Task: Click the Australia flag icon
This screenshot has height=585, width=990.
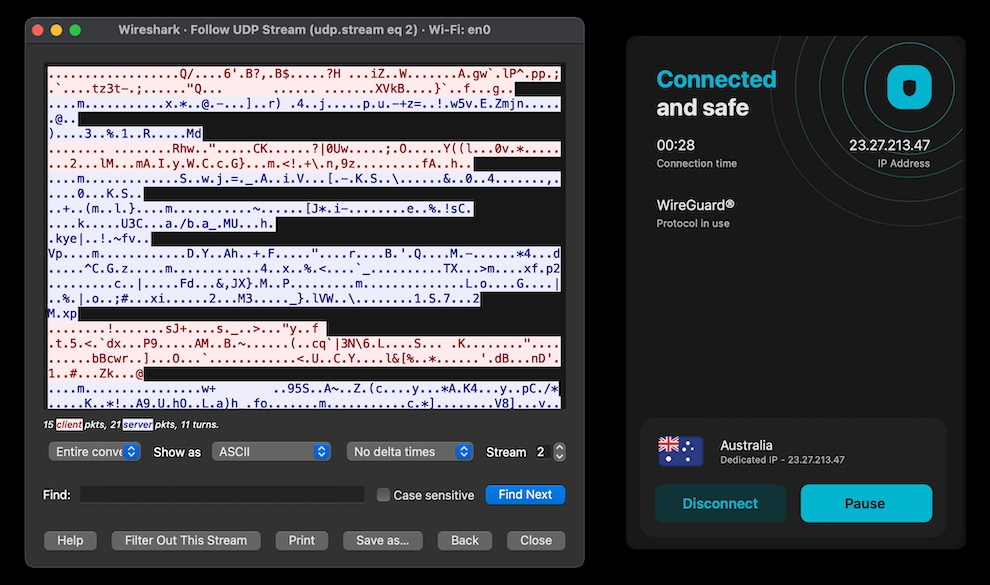Action: (x=680, y=452)
